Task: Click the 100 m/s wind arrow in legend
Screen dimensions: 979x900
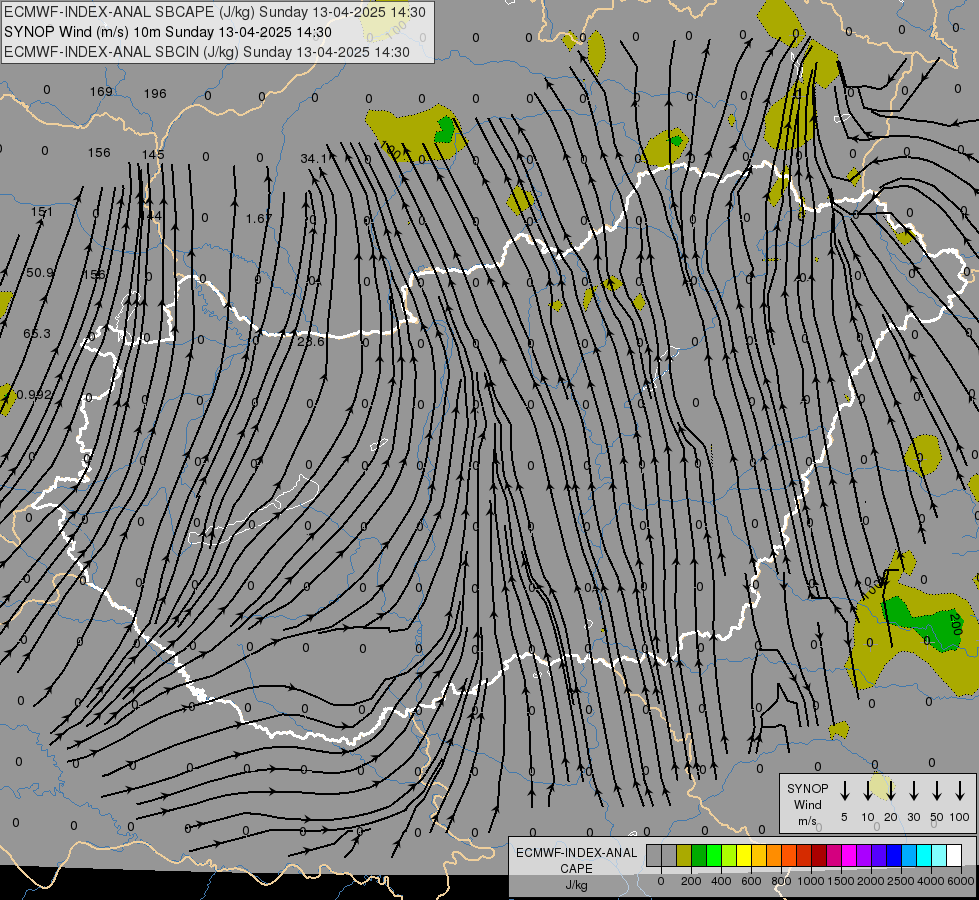Action: point(960,790)
